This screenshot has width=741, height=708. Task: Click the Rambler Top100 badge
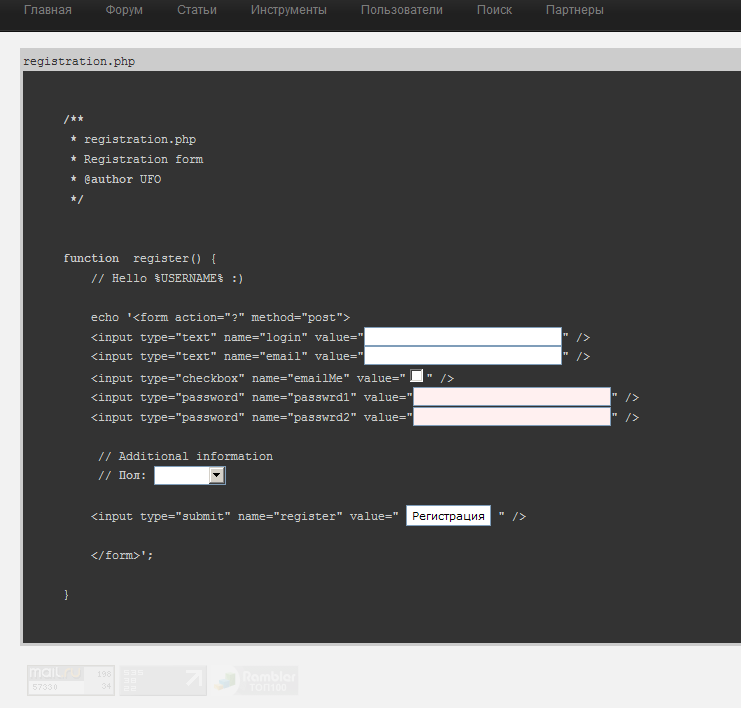click(x=255, y=680)
